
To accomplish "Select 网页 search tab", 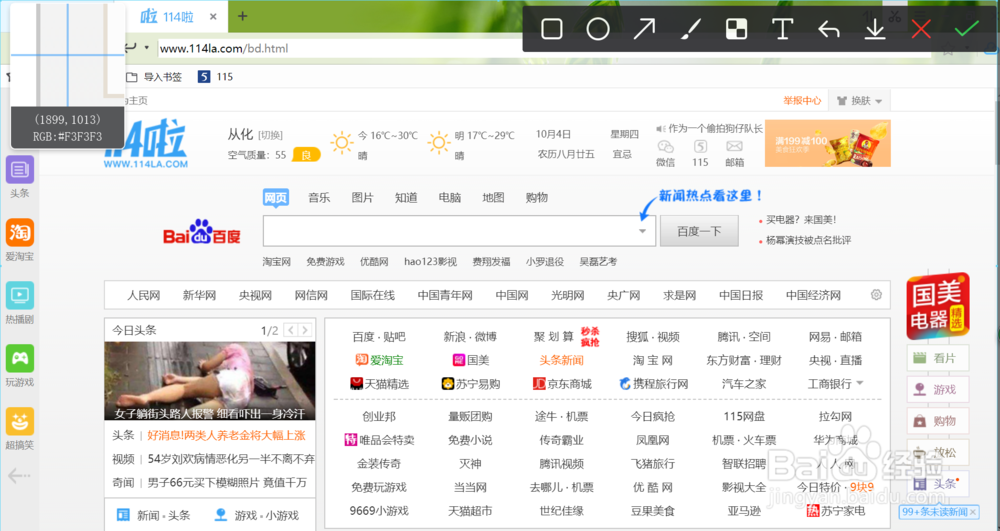I will (x=276, y=198).
